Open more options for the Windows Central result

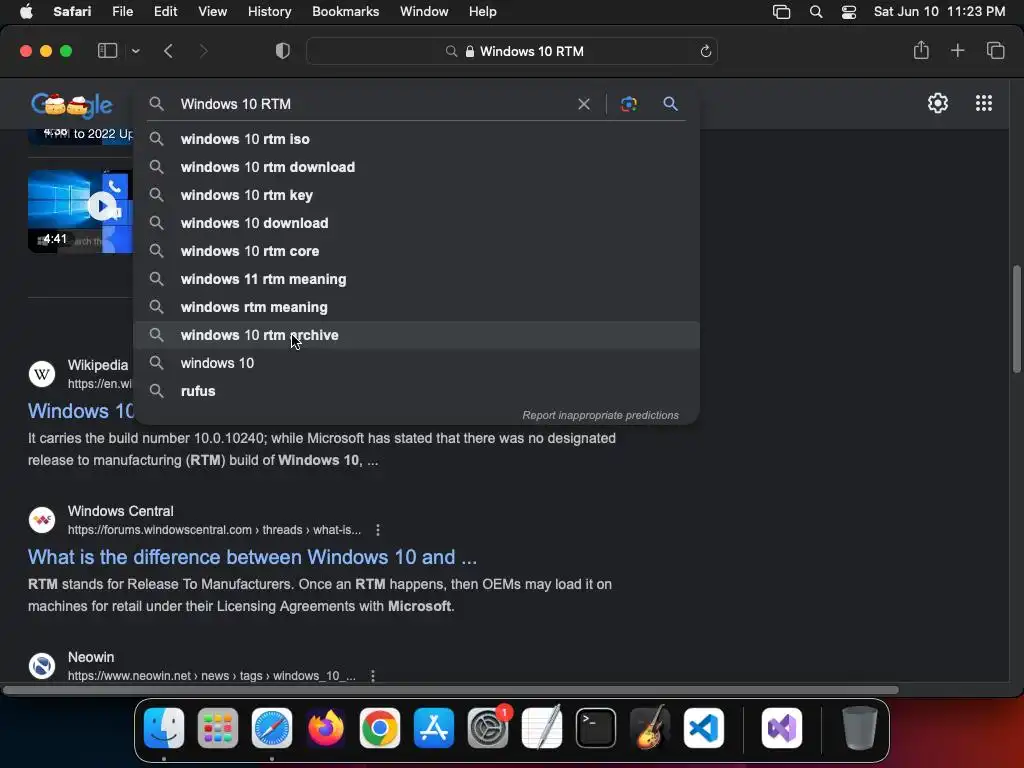pos(377,530)
